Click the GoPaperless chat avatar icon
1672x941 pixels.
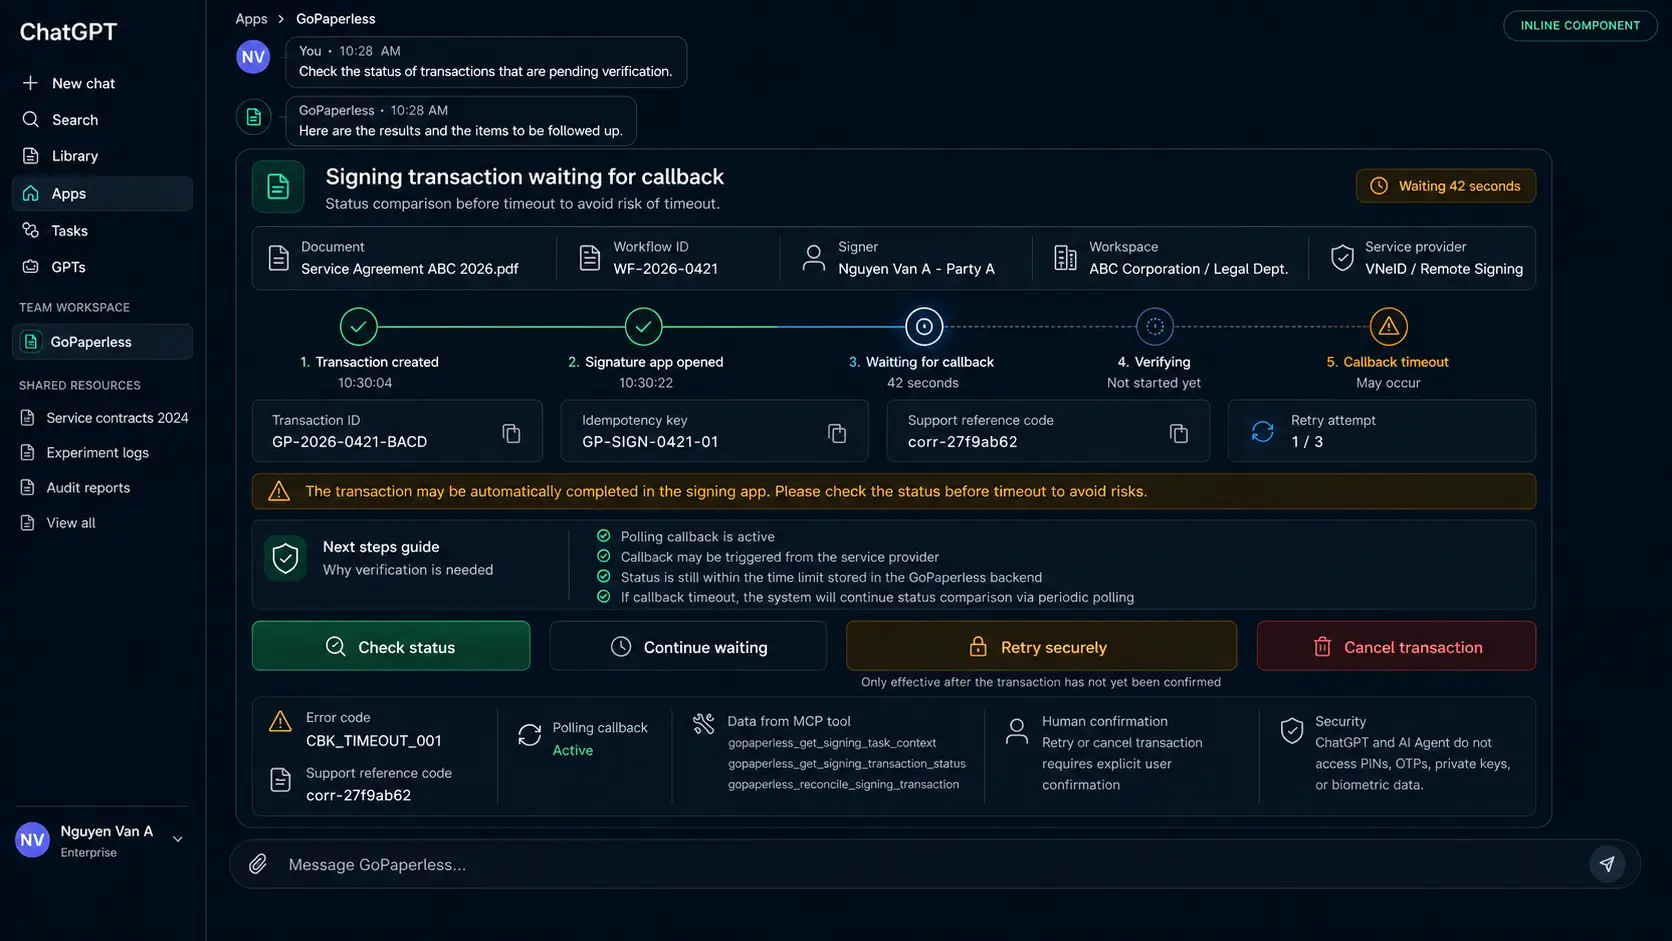pyautogui.click(x=254, y=117)
